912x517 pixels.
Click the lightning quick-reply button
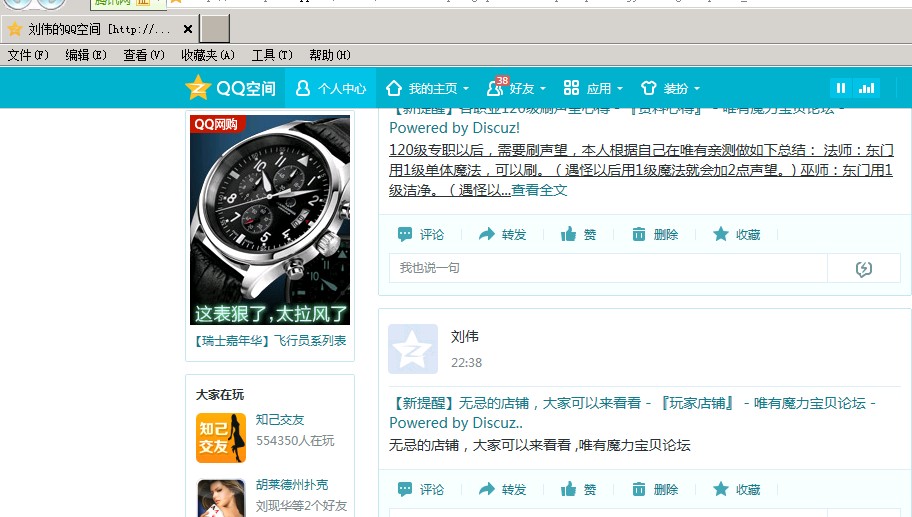(864, 268)
